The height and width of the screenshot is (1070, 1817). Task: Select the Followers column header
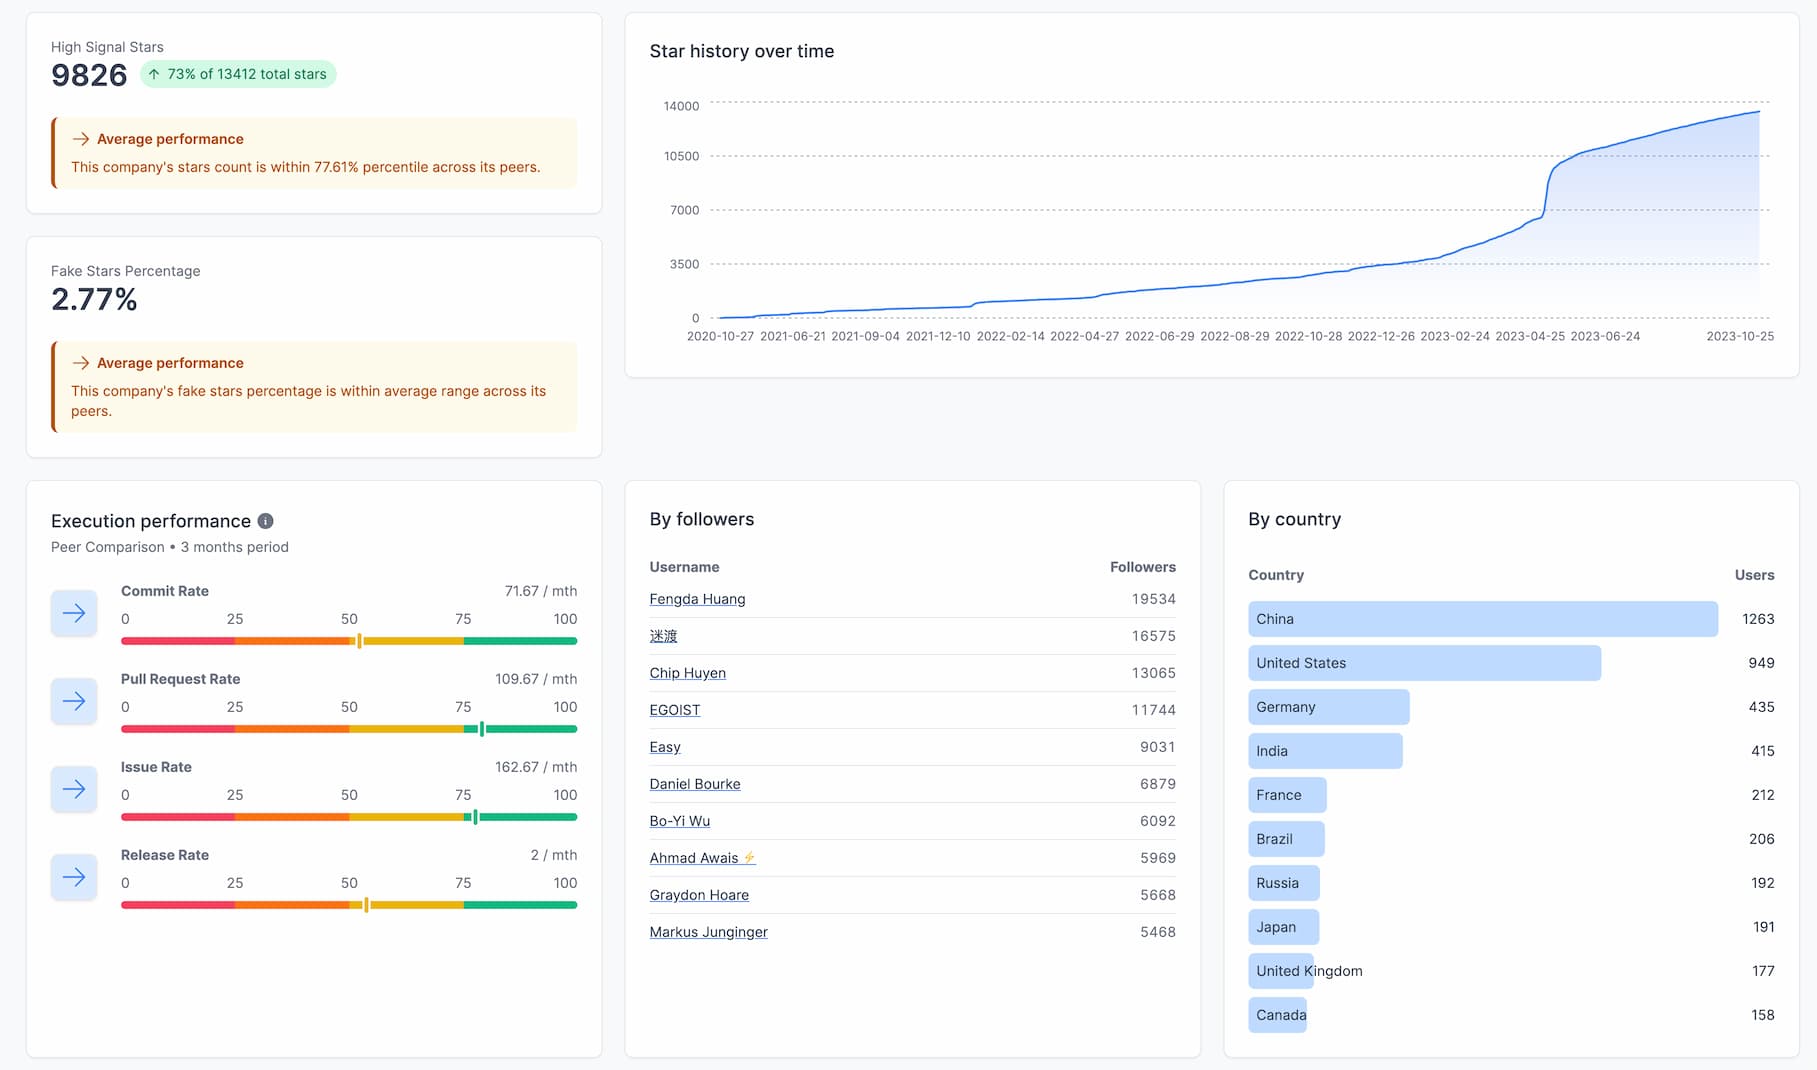point(1142,567)
